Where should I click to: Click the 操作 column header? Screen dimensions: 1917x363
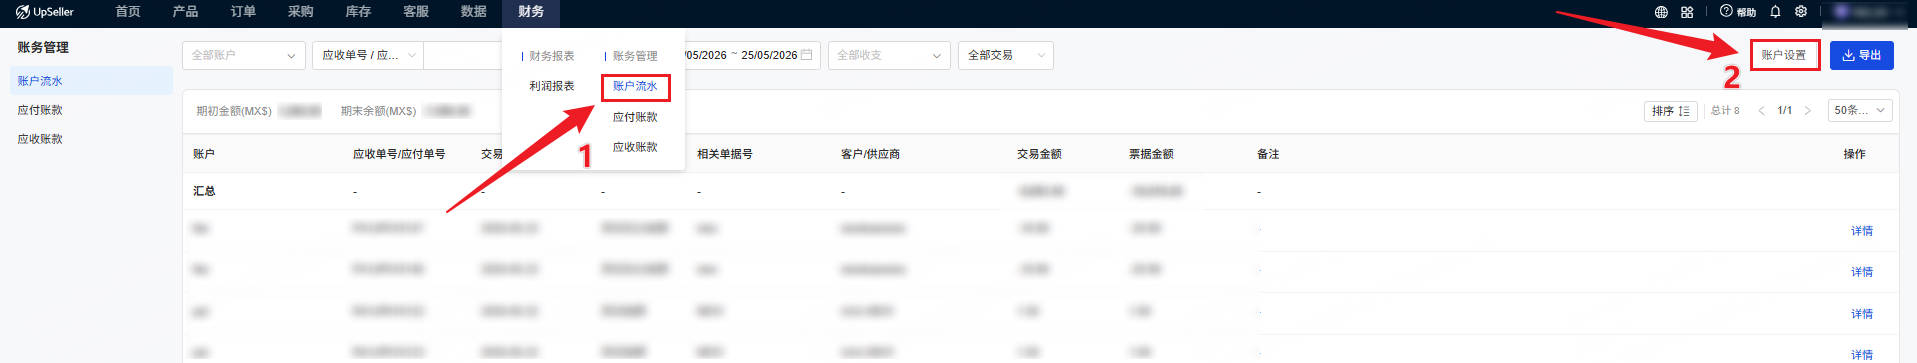pos(1854,154)
